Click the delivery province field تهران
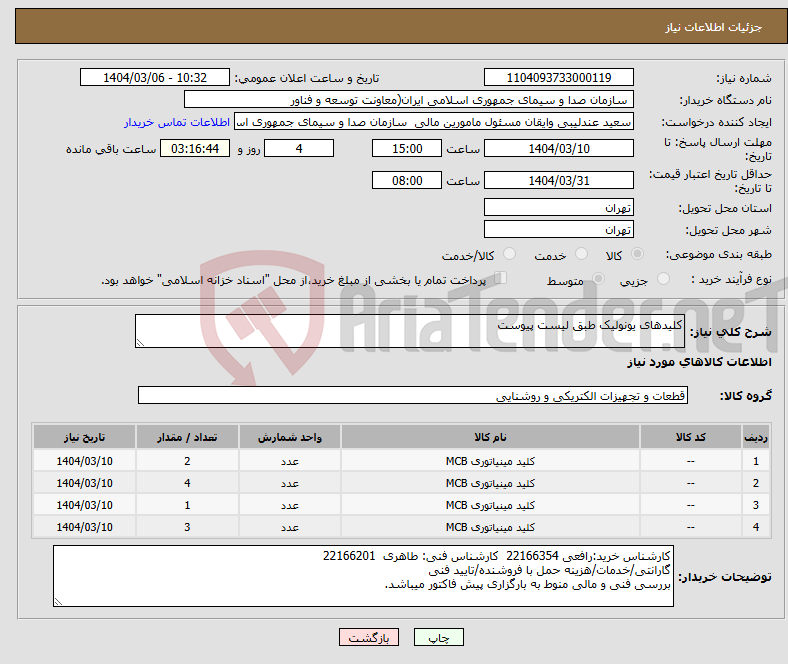The width and height of the screenshot is (788, 664). 558,208
